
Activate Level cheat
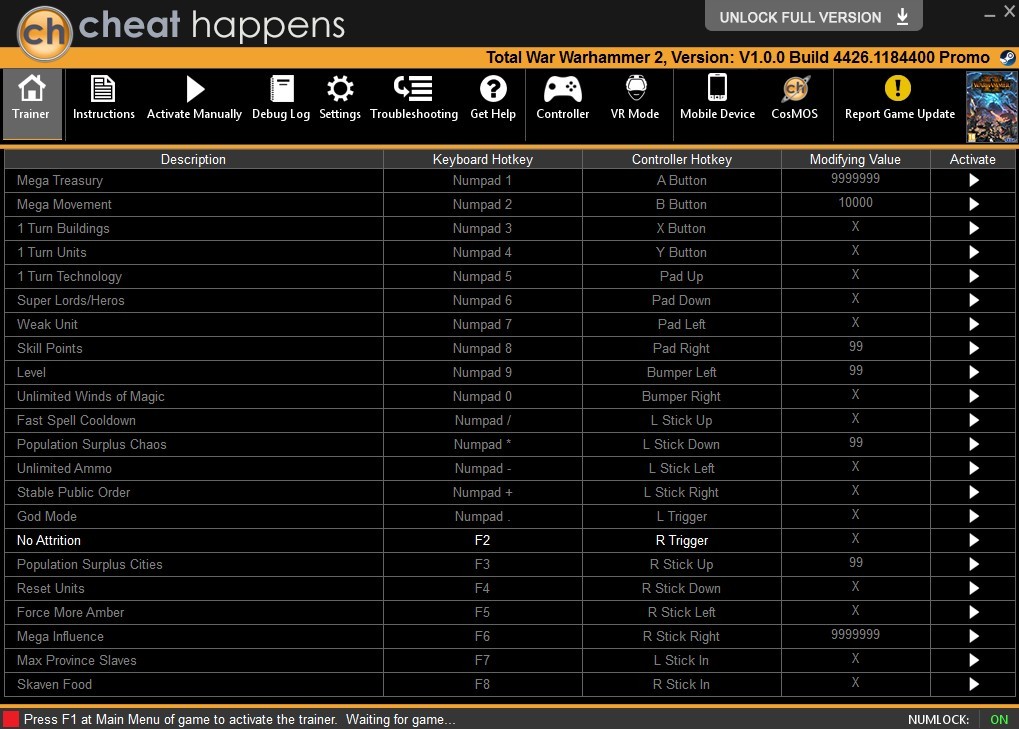point(974,373)
